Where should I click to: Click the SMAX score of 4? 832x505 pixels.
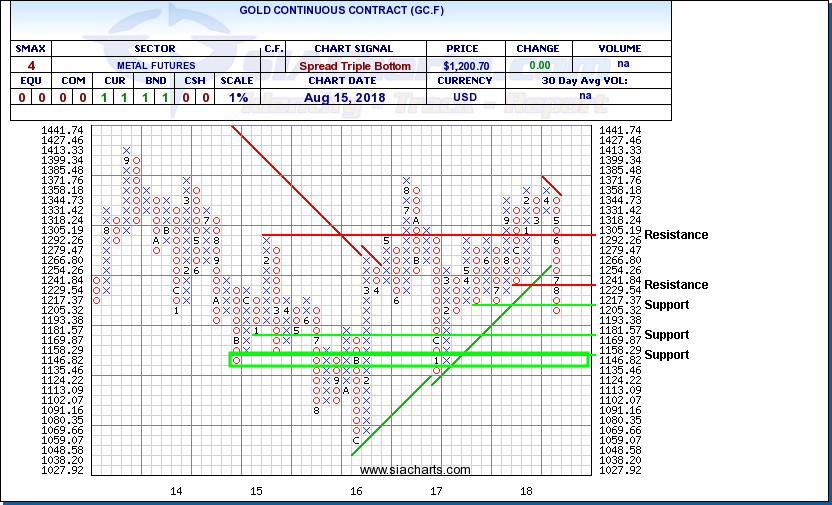tap(28, 65)
